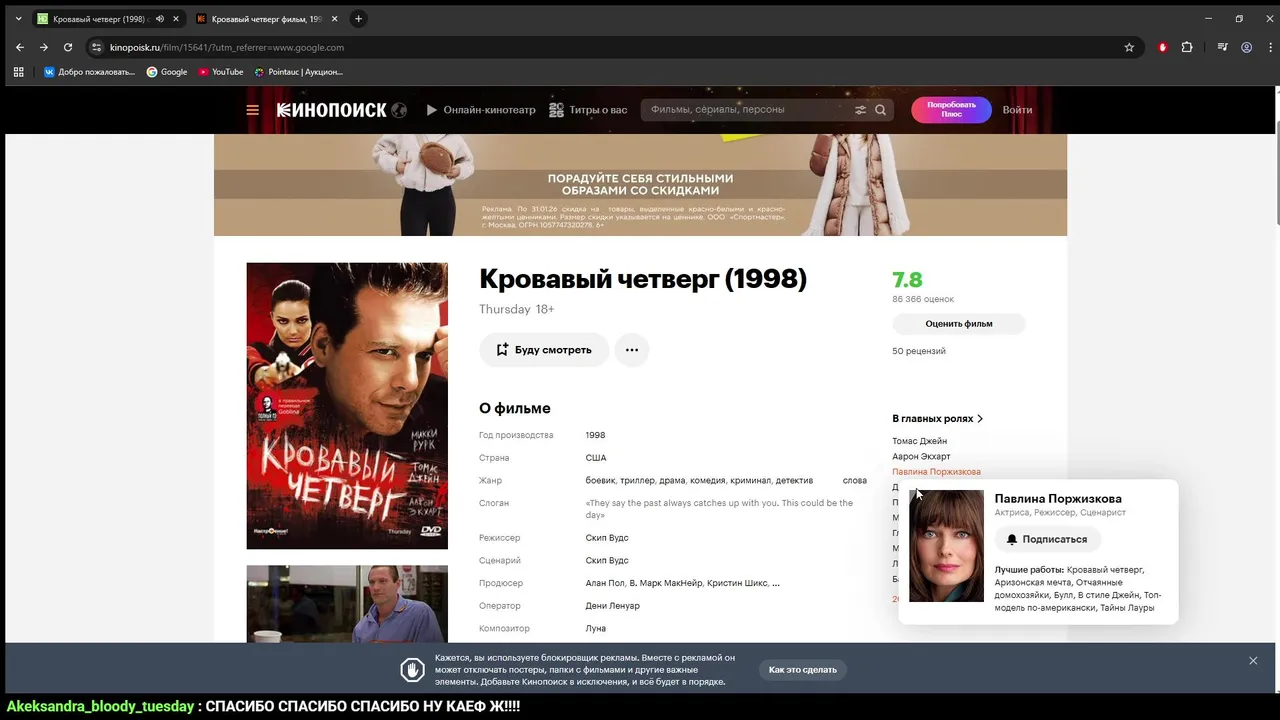Select the first tab Кровавый четверг (1998)

point(100,19)
